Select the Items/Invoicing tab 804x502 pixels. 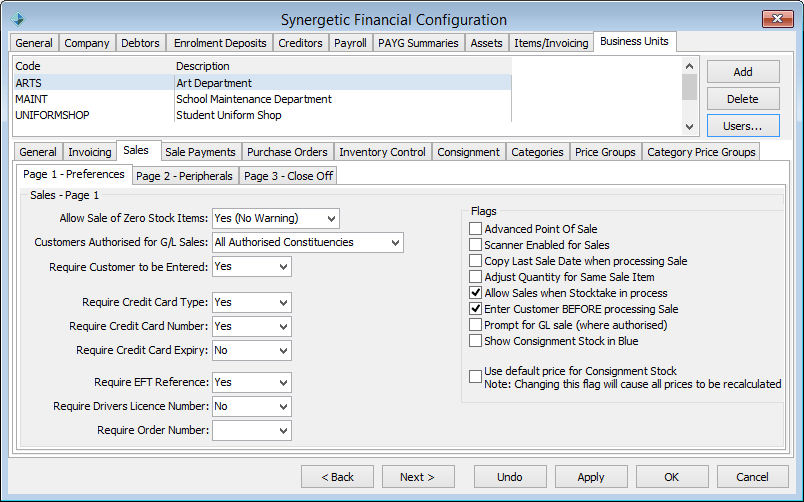tap(551, 43)
